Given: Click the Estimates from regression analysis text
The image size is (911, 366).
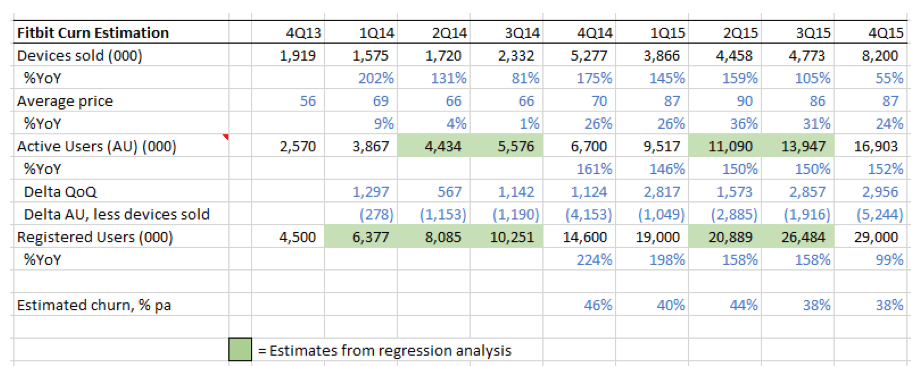Looking at the screenshot, I should [385, 350].
